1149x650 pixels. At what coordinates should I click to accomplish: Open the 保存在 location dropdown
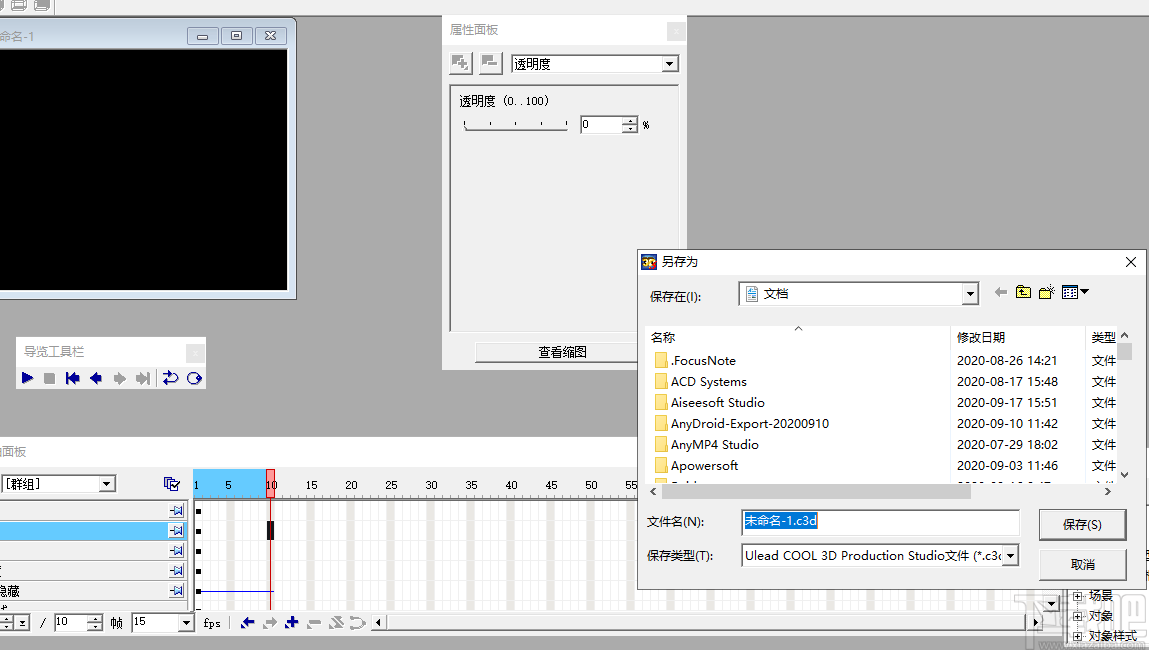[968, 292]
